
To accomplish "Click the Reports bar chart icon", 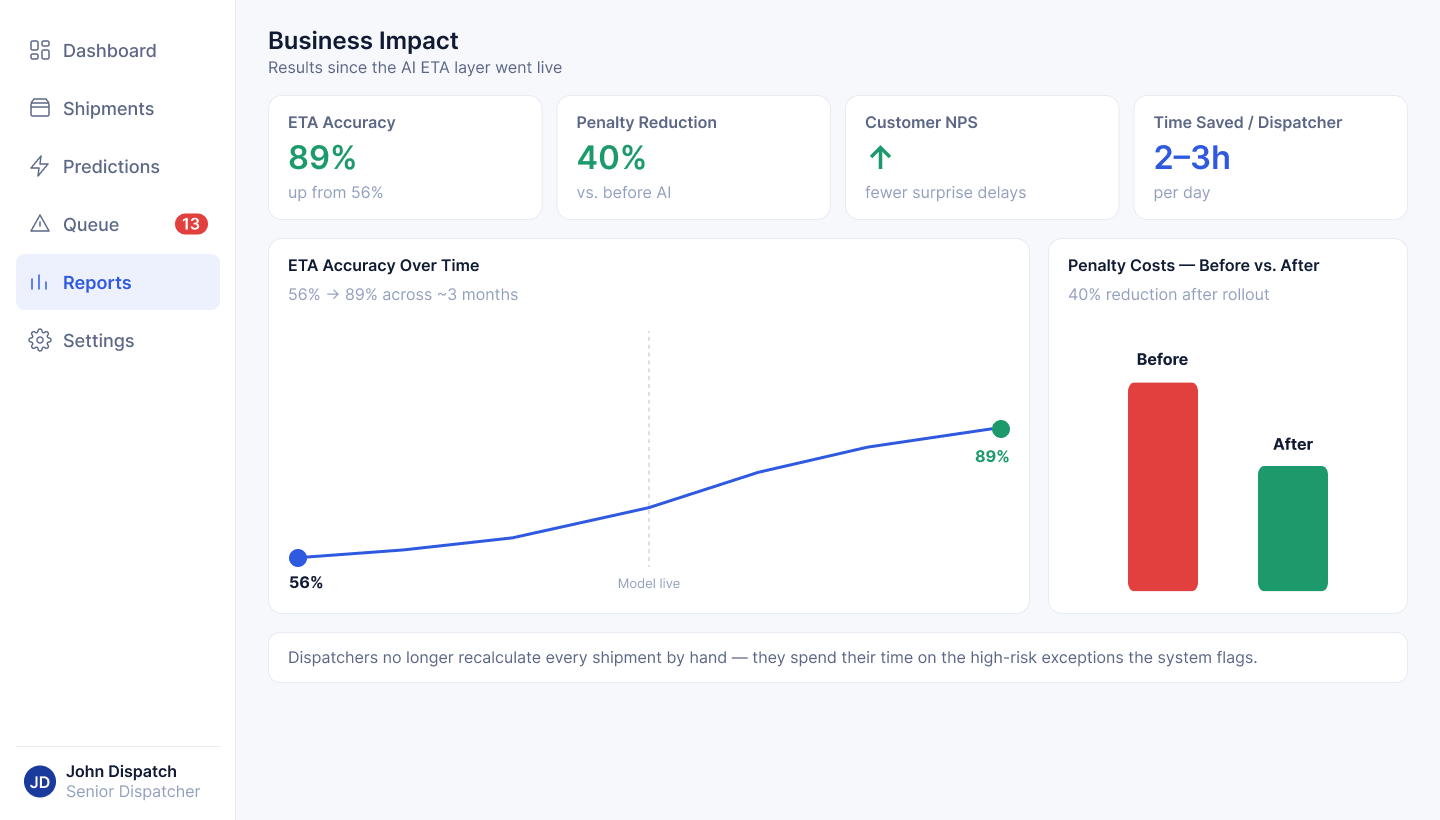I will [x=40, y=282].
